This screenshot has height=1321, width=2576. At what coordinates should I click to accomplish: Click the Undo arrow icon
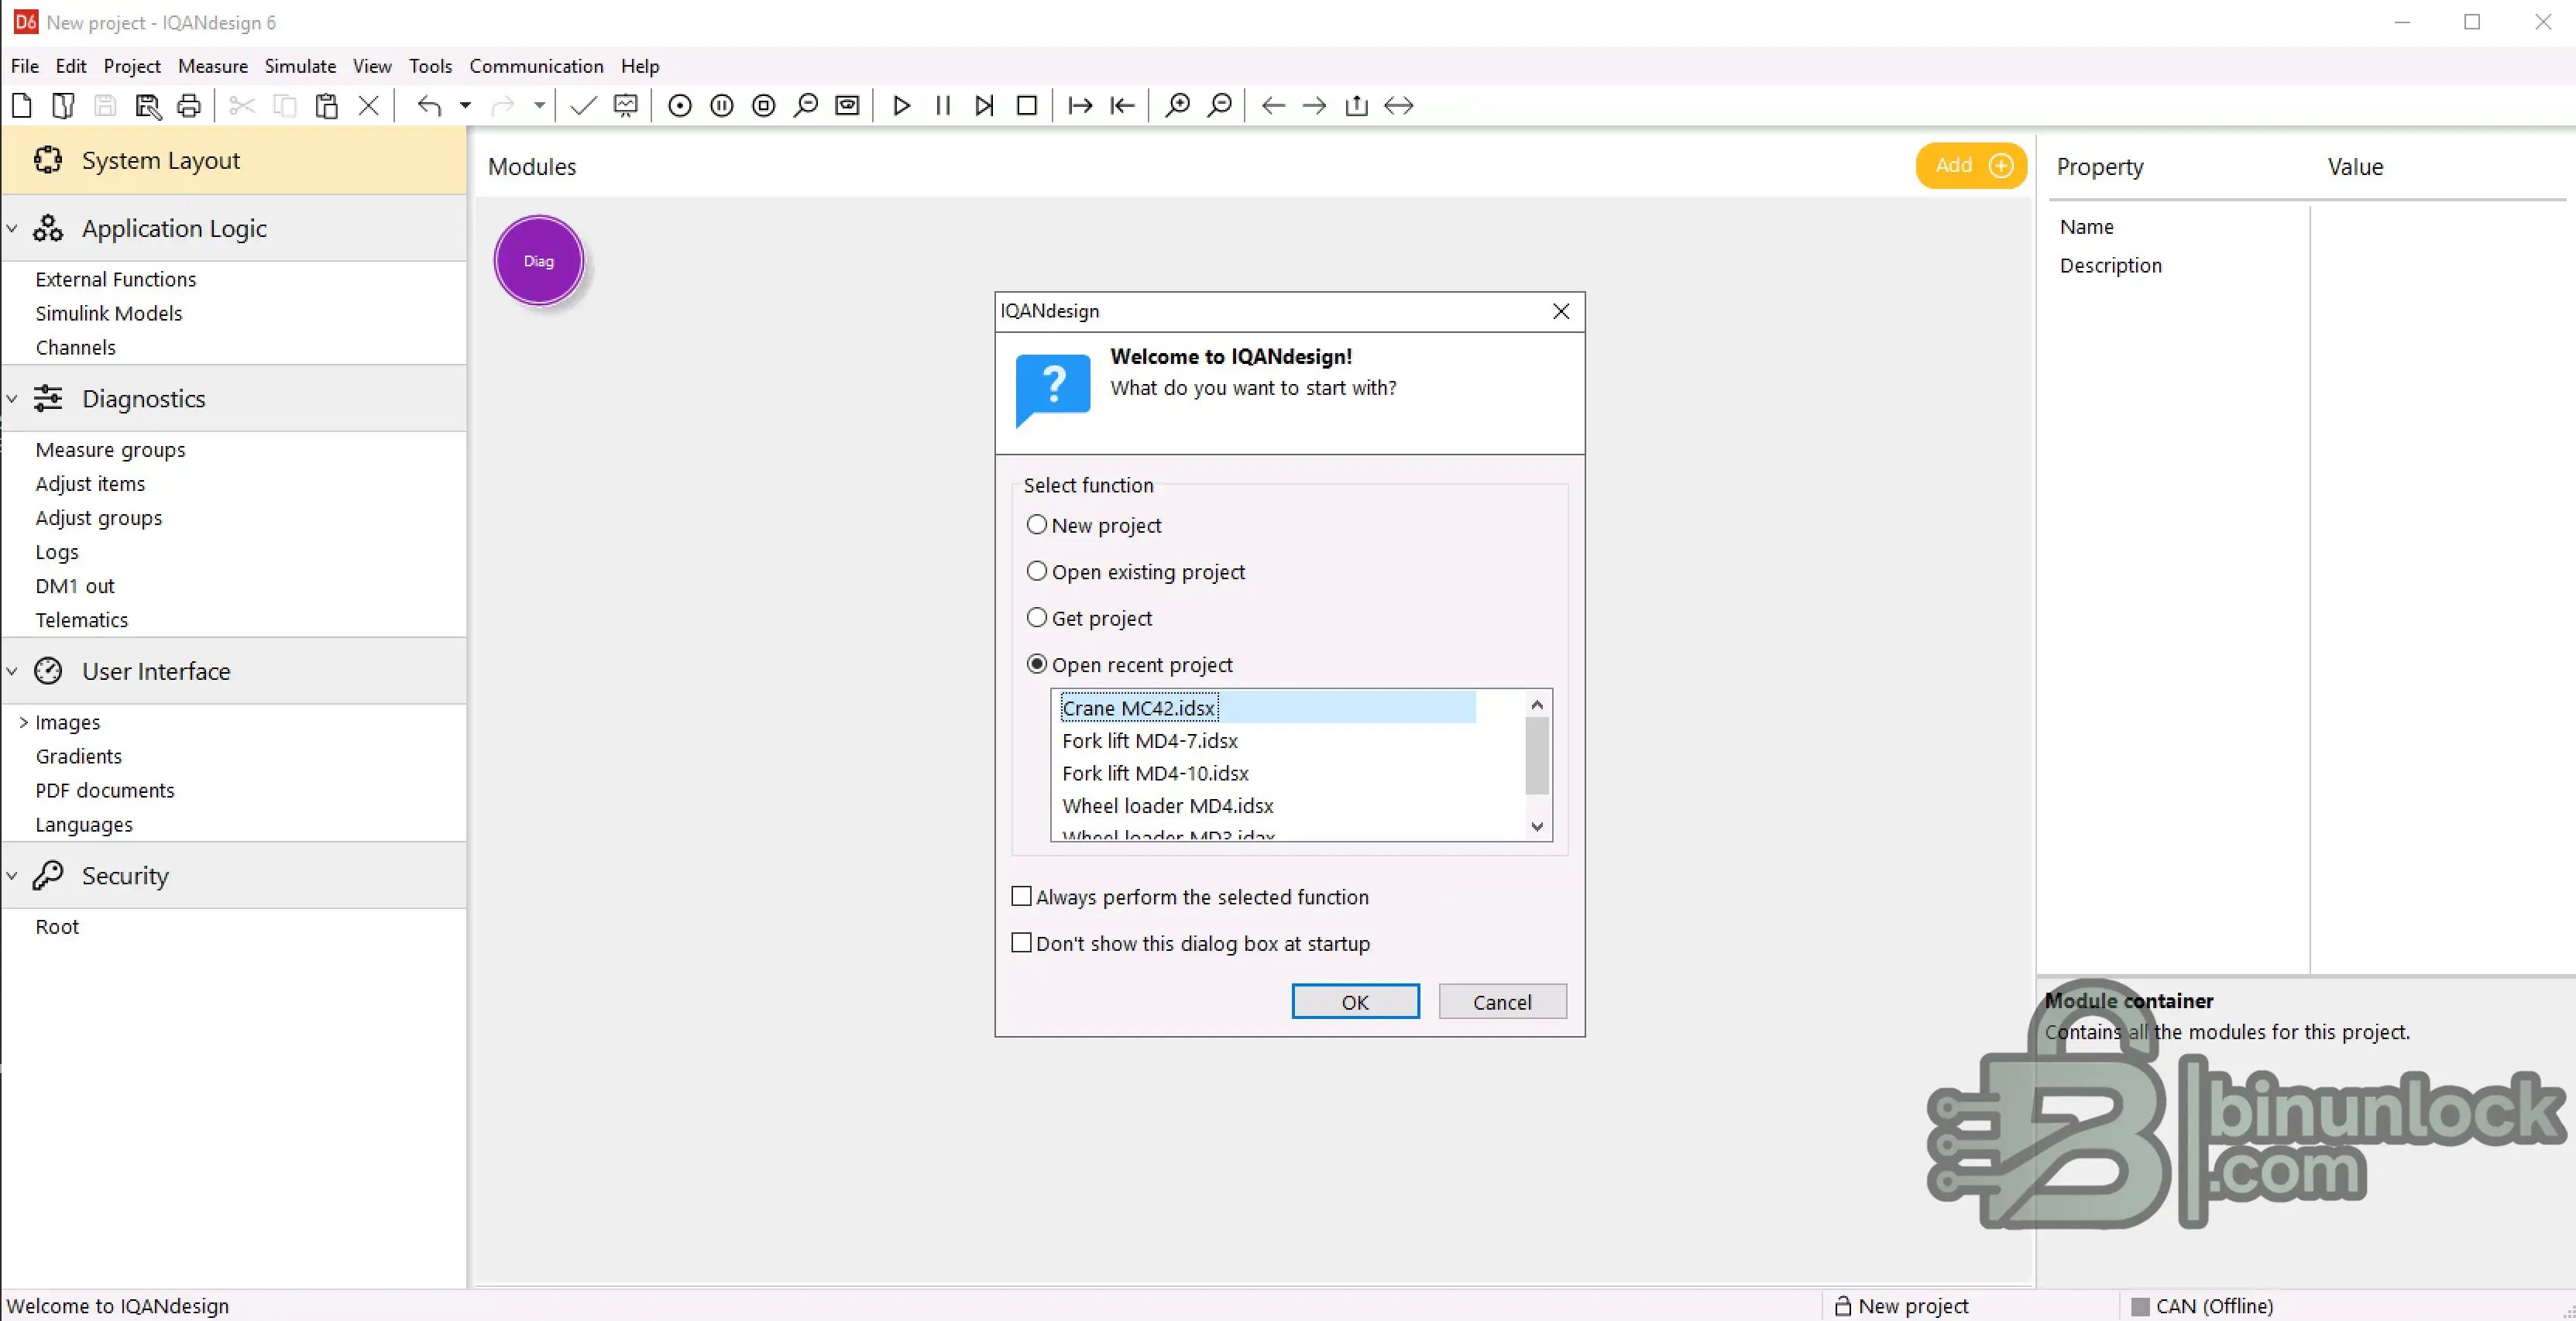pyautogui.click(x=429, y=105)
